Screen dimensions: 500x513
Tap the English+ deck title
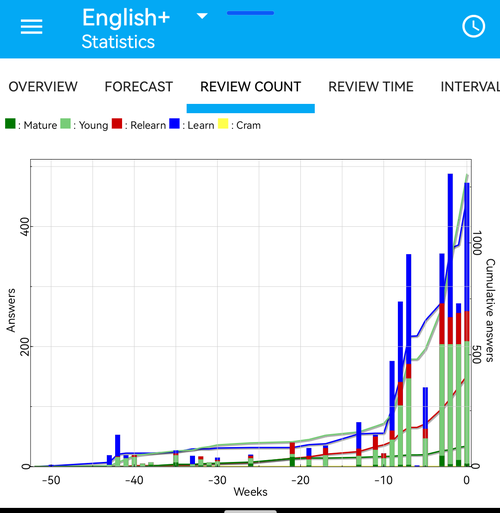[126, 17]
